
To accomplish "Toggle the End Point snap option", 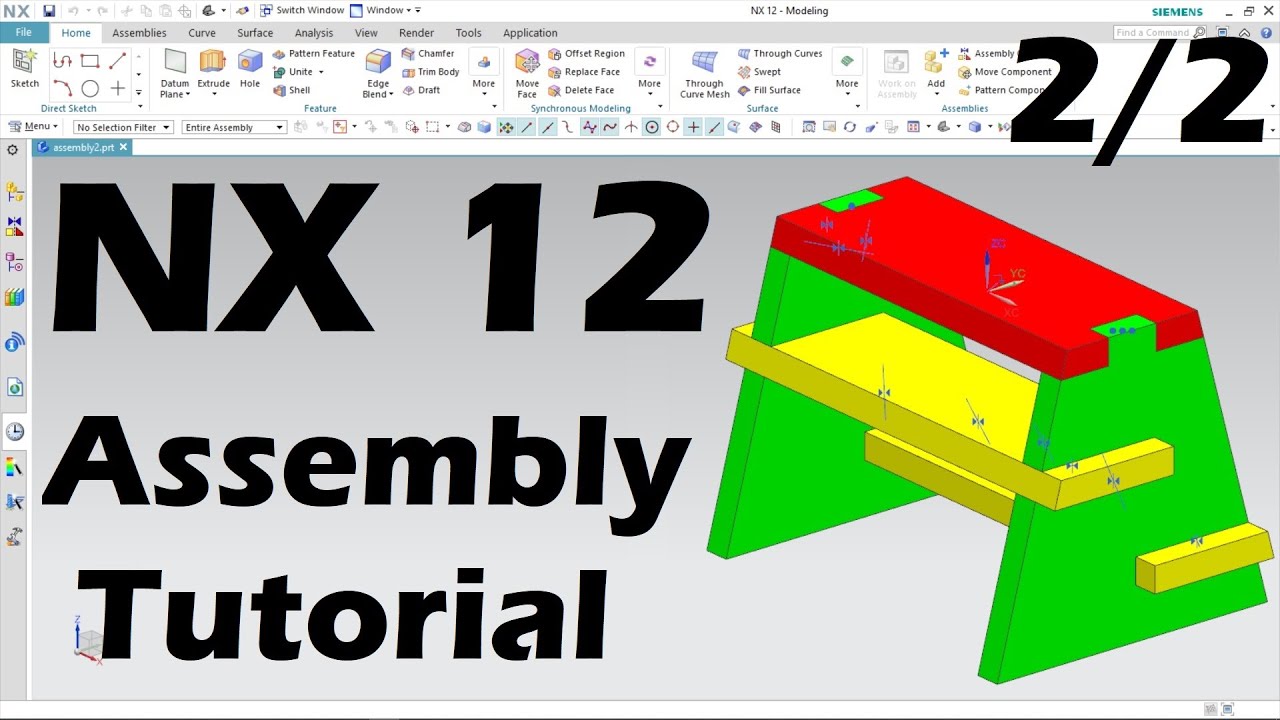I will coord(527,127).
